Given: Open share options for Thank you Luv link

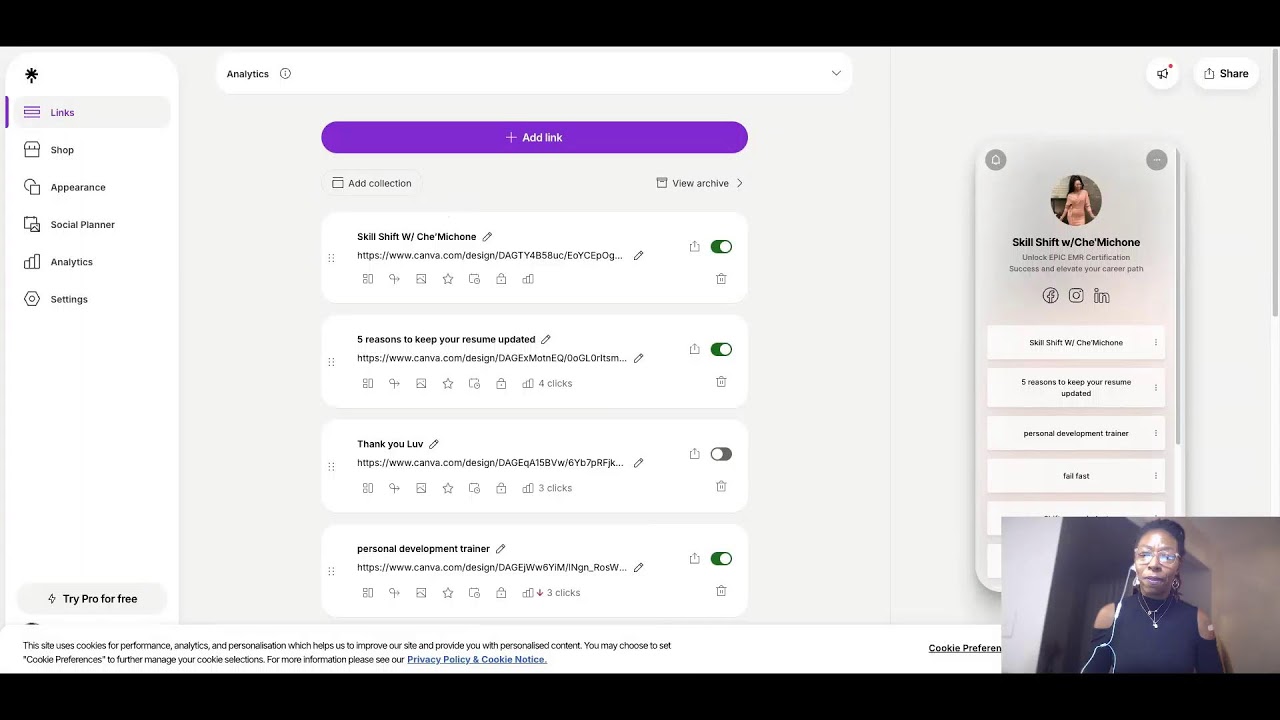Looking at the screenshot, I should [694, 454].
